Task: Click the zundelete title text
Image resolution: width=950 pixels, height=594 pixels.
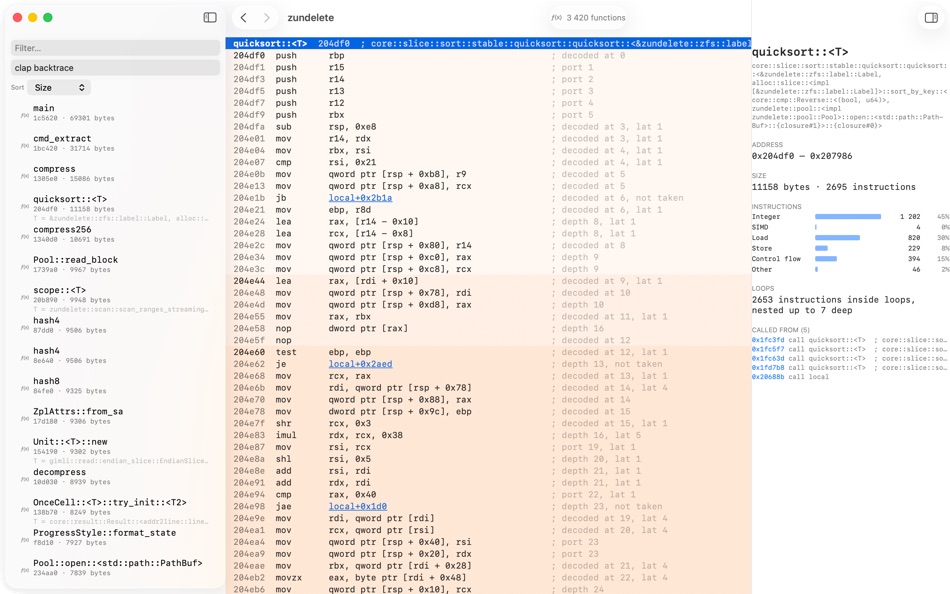Action: pos(310,18)
